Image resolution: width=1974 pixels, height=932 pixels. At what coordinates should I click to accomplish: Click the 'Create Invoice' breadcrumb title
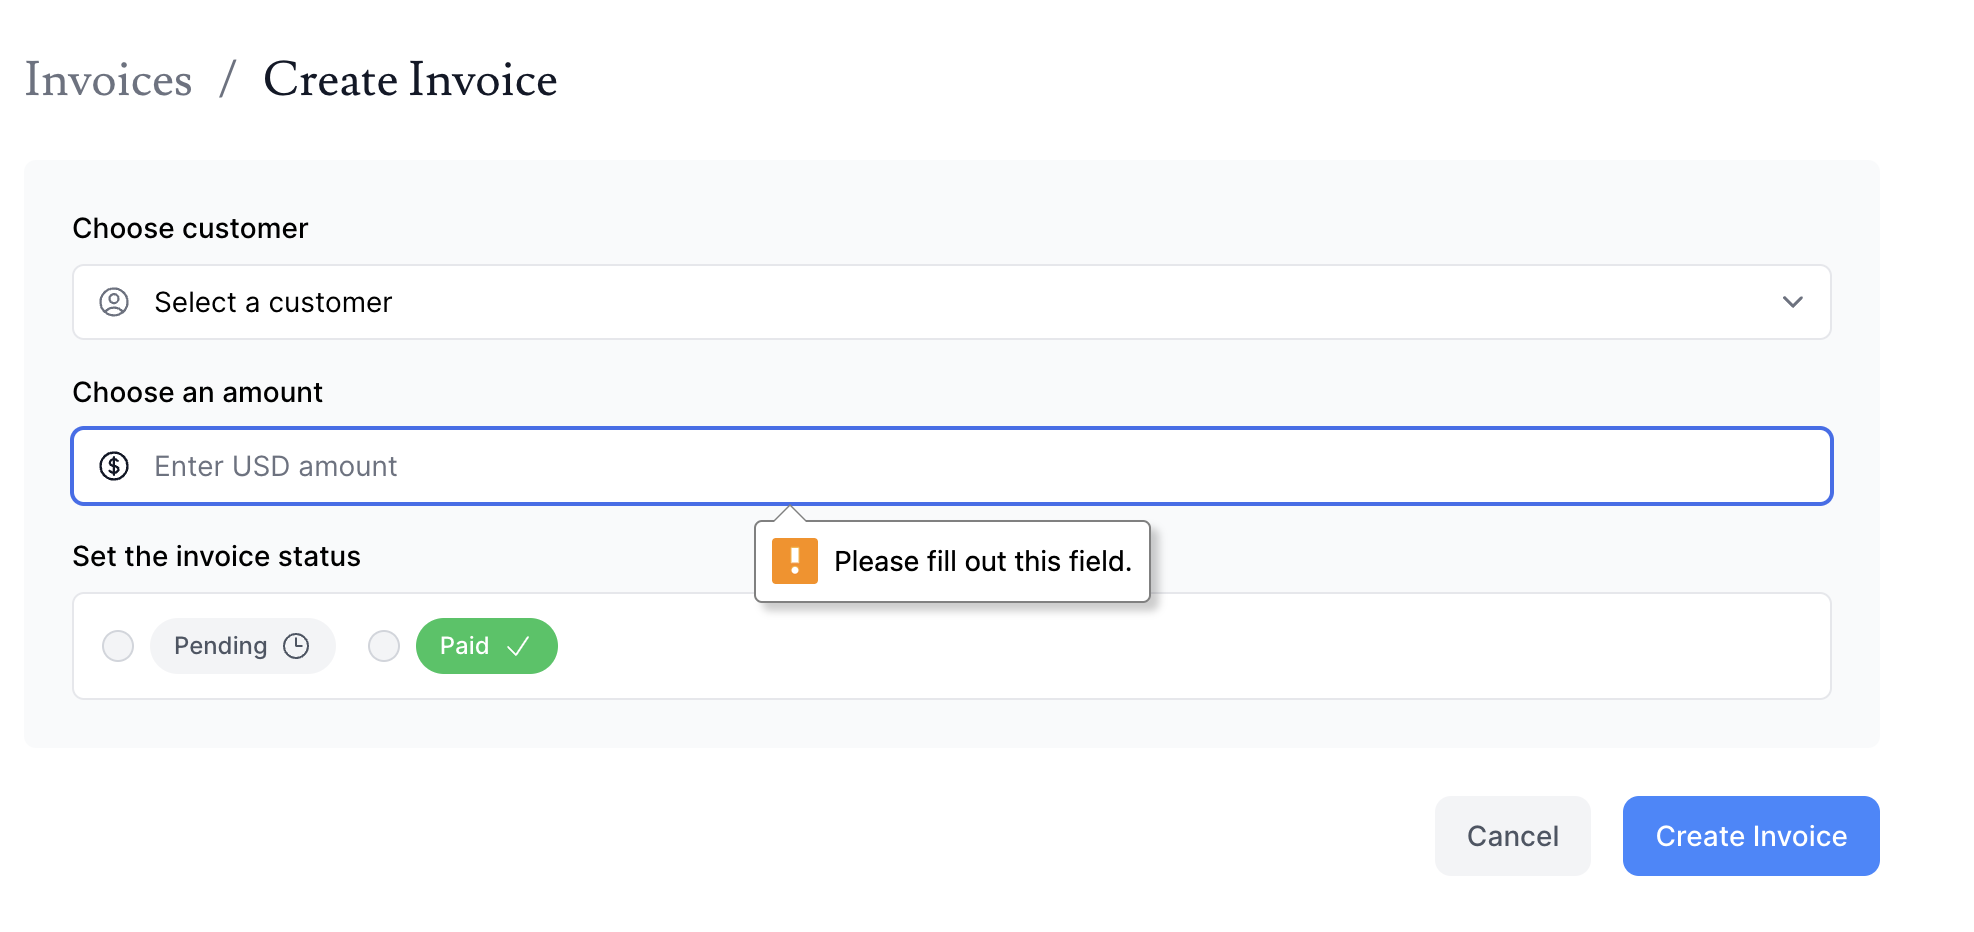410,80
